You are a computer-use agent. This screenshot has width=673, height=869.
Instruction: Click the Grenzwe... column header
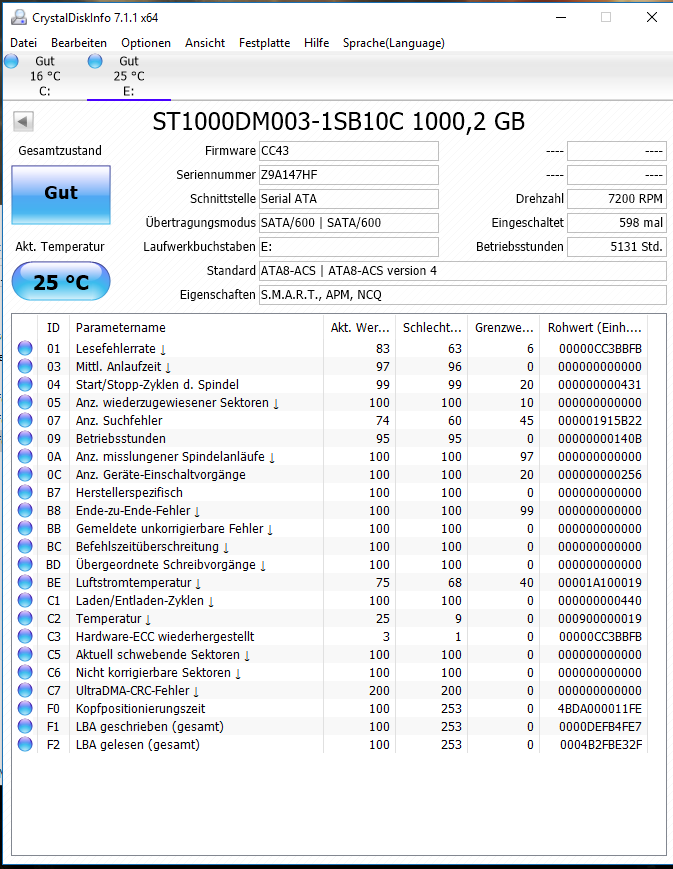pos(503,328)
